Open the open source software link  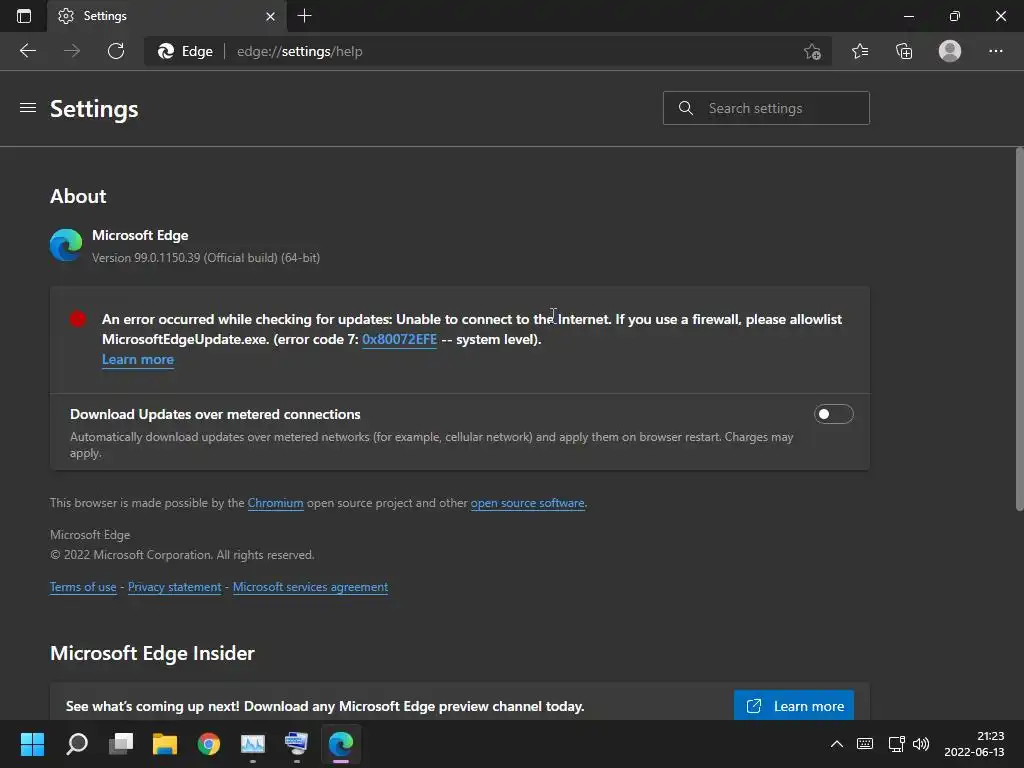point(527,503)
